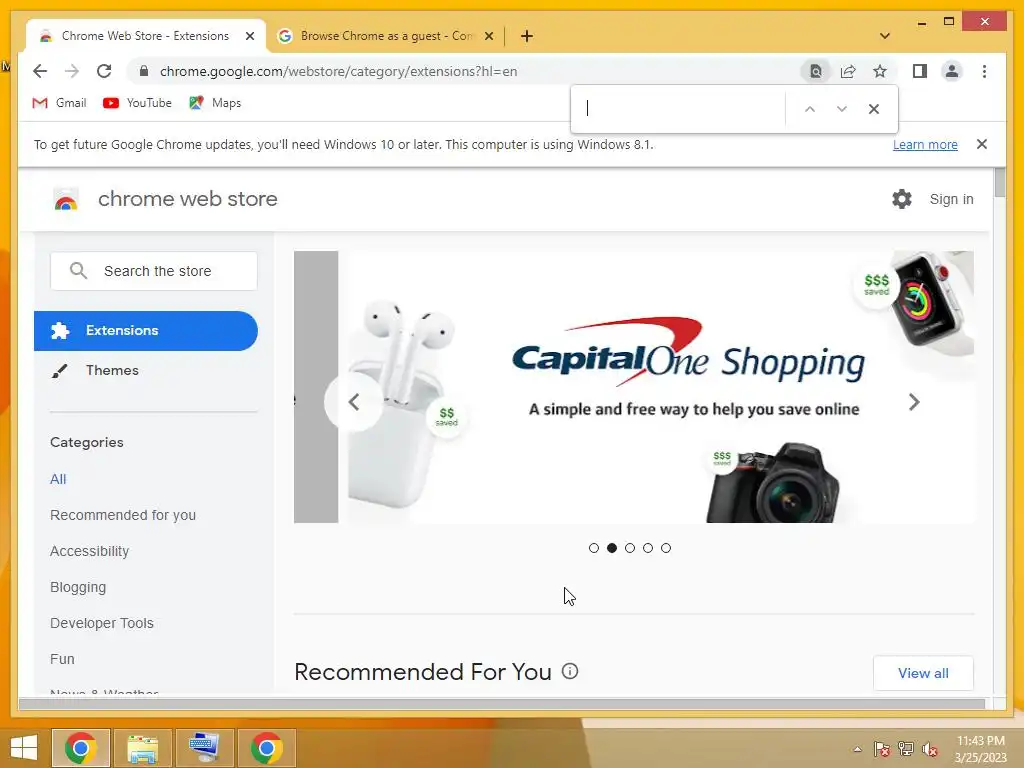
Task: Open the profile avatar menu
Action: click(952, 71)
